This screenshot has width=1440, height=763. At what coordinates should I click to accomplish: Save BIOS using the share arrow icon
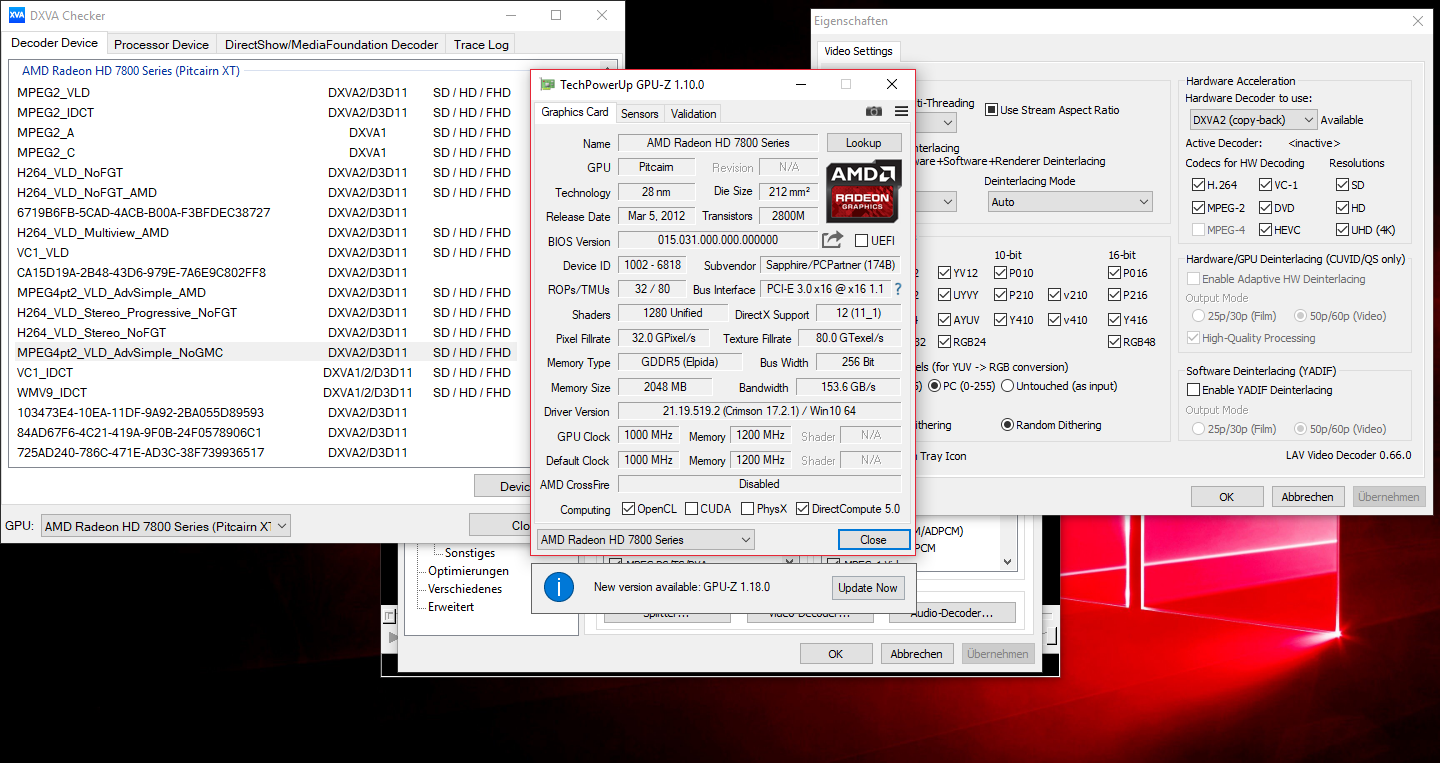[832, 240]
